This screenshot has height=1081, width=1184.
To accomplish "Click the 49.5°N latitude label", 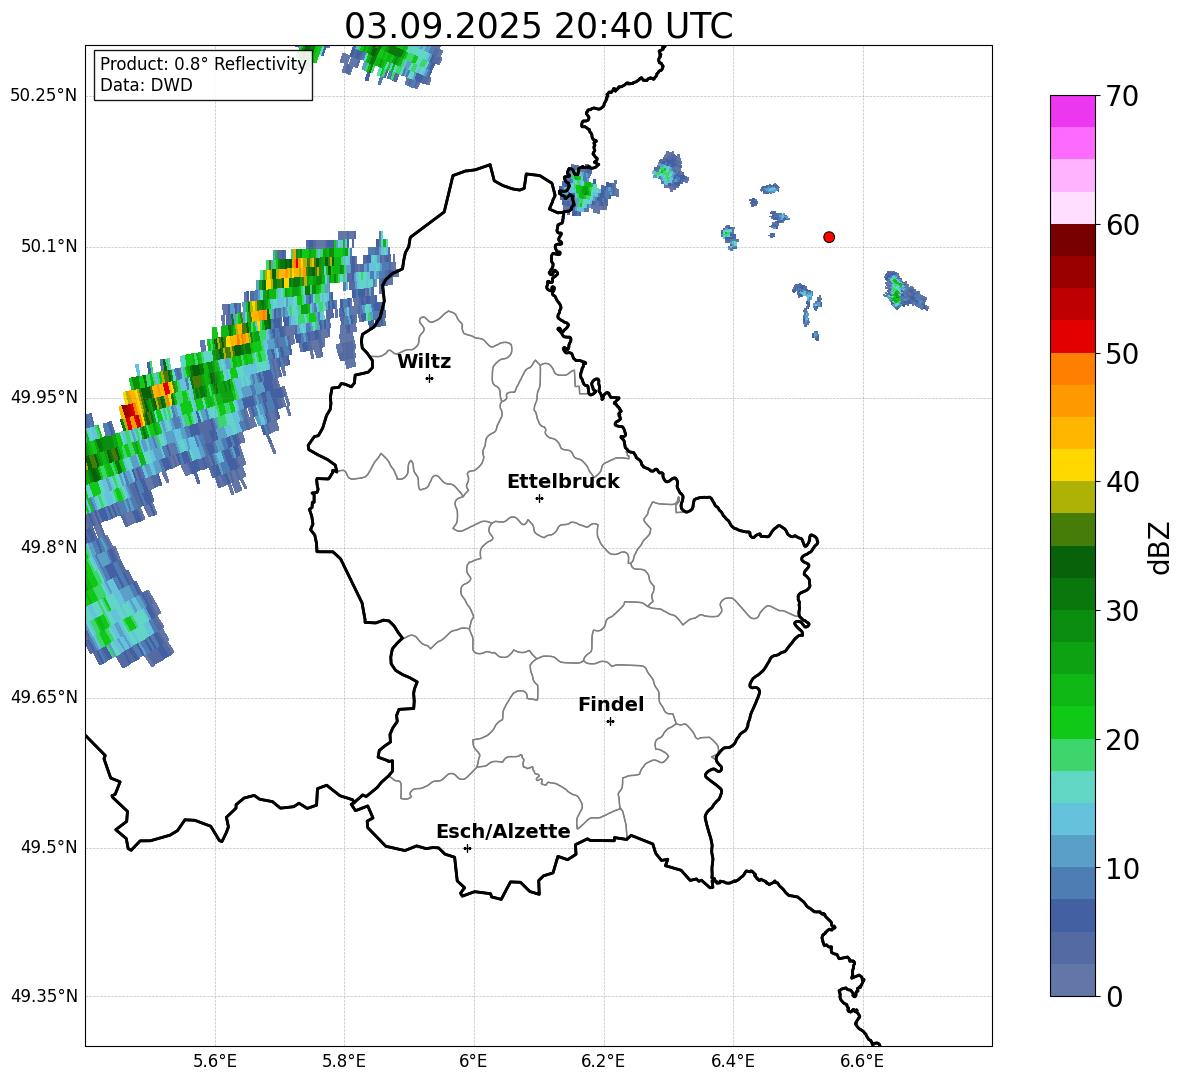I will pos(48,847).
